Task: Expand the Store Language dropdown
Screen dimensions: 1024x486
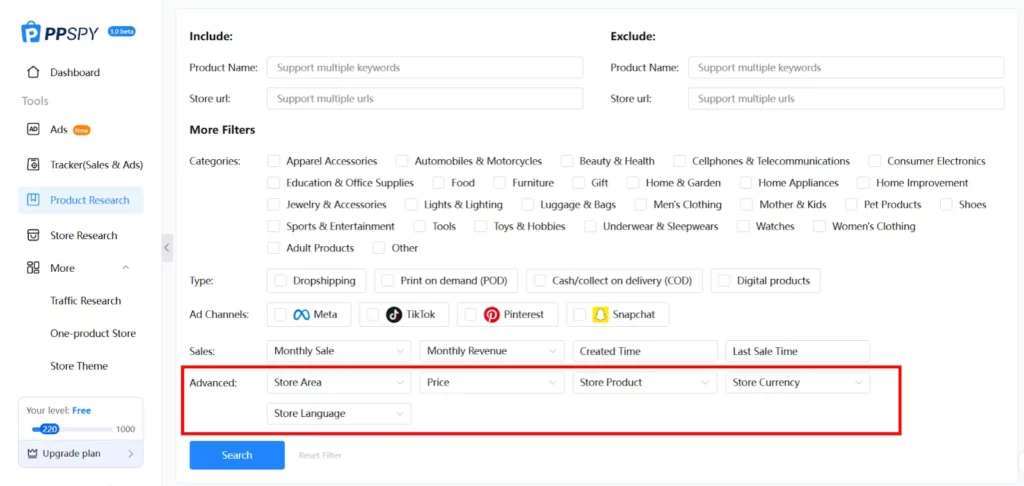Action: (x=339, y=413)
